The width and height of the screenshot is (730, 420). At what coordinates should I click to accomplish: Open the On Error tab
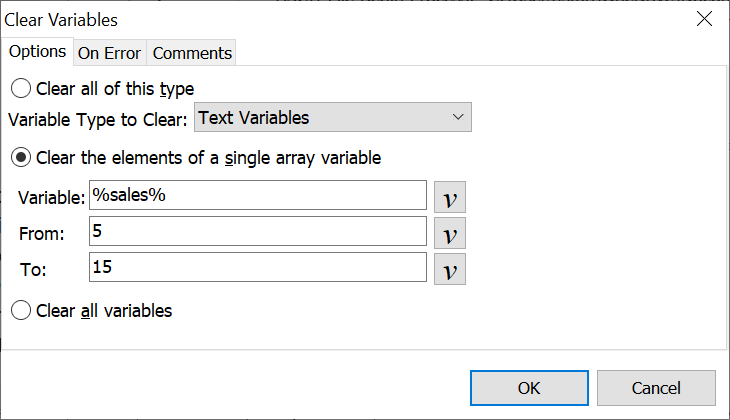pos(110,53)
